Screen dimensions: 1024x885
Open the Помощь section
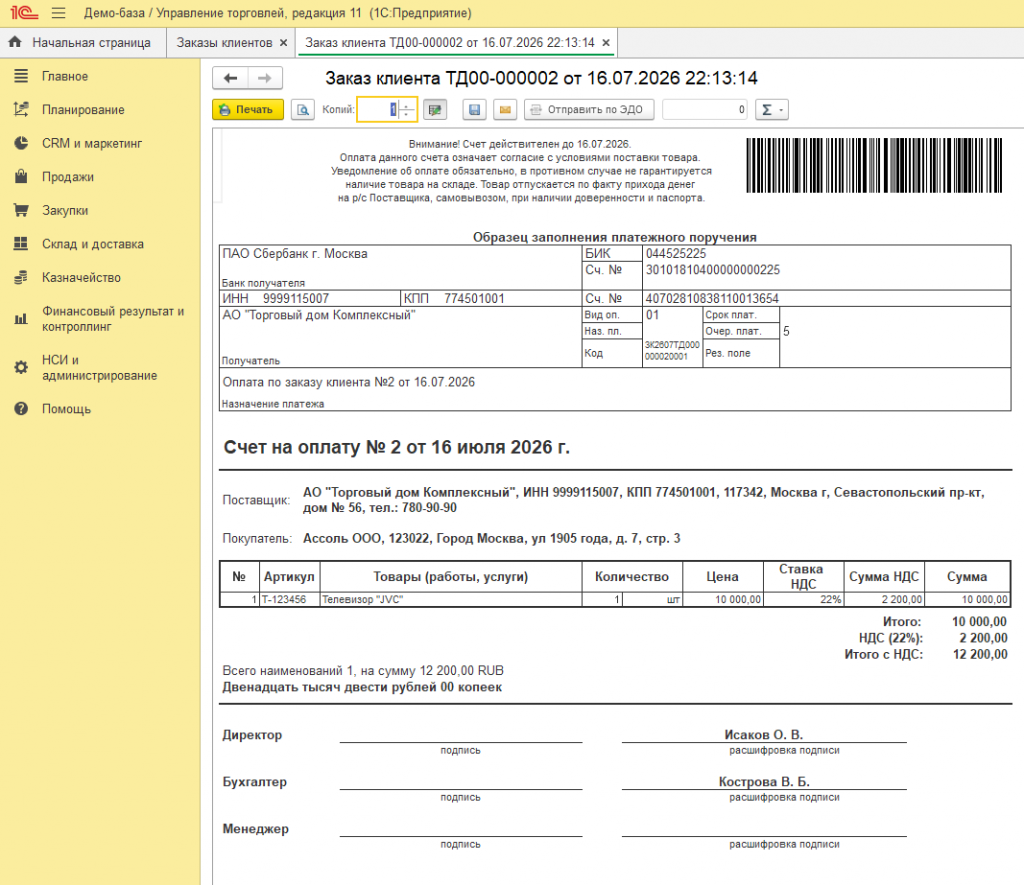(x=66, y=409)
